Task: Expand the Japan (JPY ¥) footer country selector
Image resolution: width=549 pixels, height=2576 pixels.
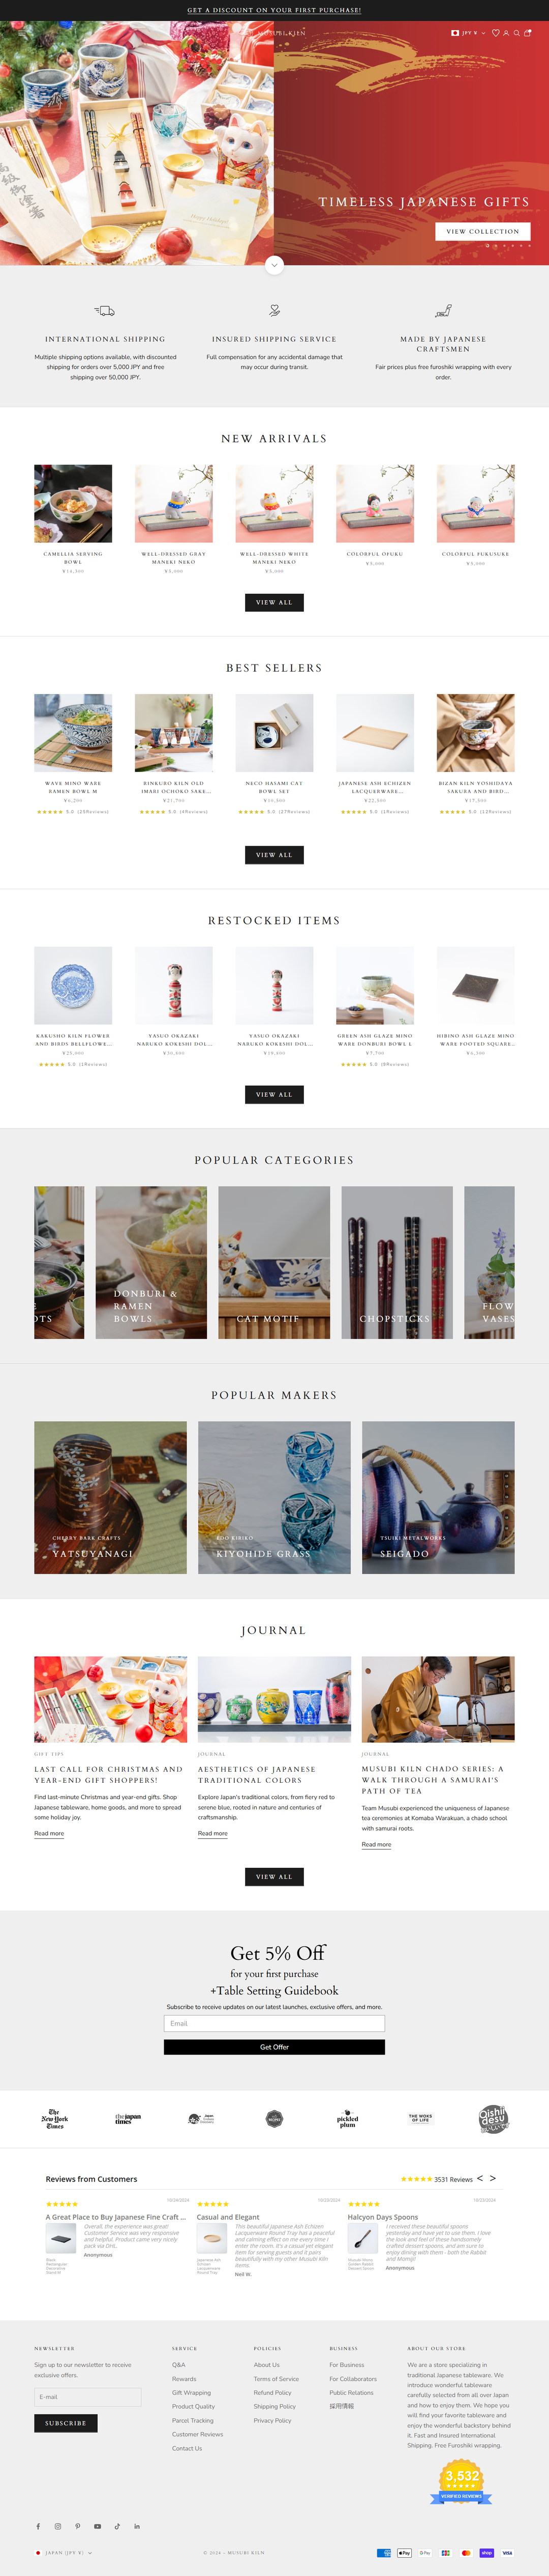Action: 63,2552
